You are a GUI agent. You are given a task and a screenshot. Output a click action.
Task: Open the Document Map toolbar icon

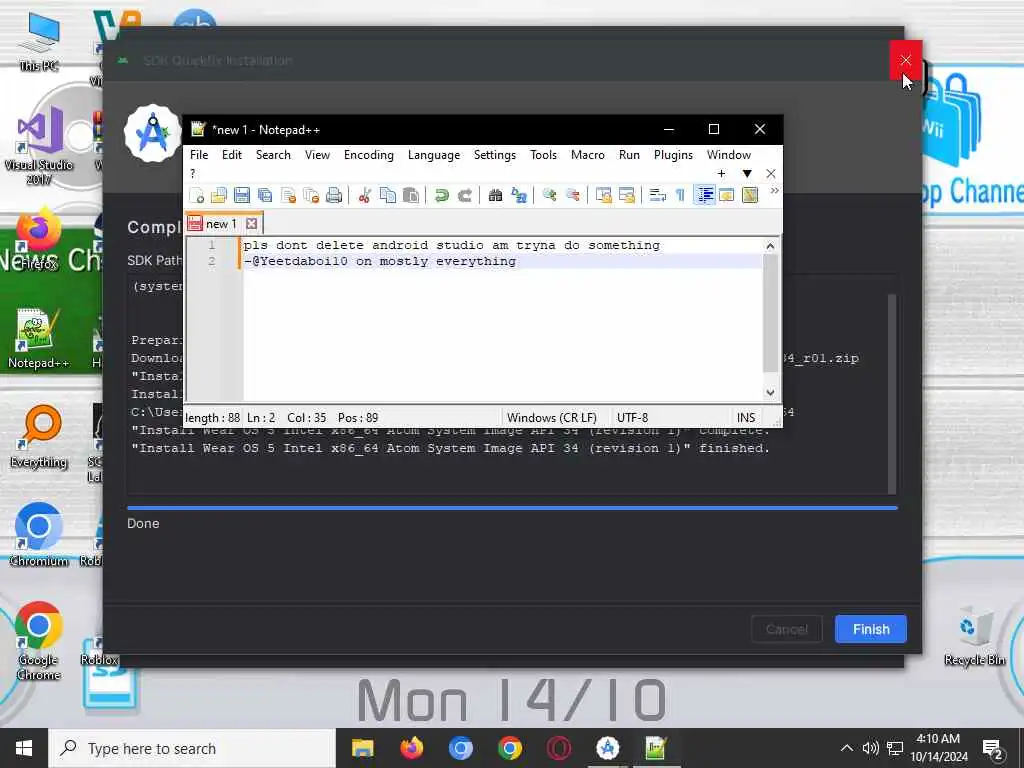(750, 195)
